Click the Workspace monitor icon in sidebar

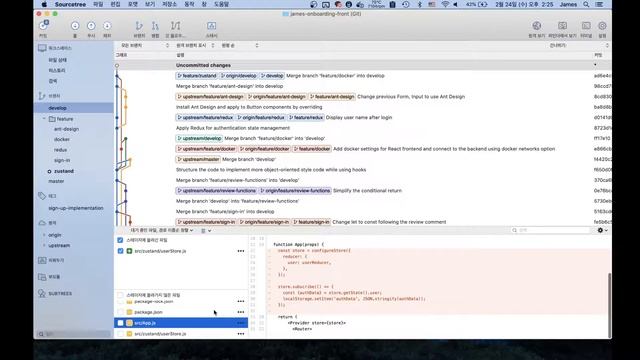coord(42,48)
